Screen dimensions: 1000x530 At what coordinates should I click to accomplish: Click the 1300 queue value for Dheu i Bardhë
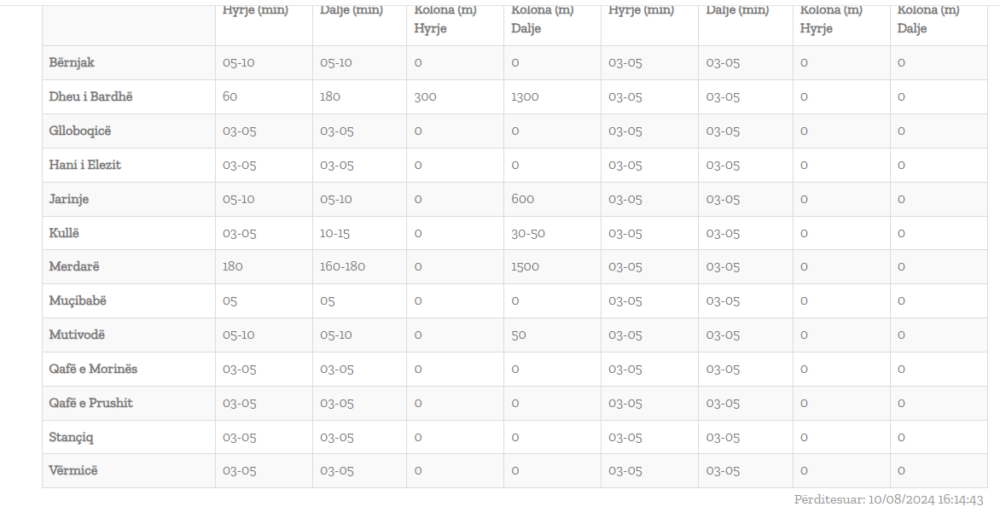(x=526, y=97)
